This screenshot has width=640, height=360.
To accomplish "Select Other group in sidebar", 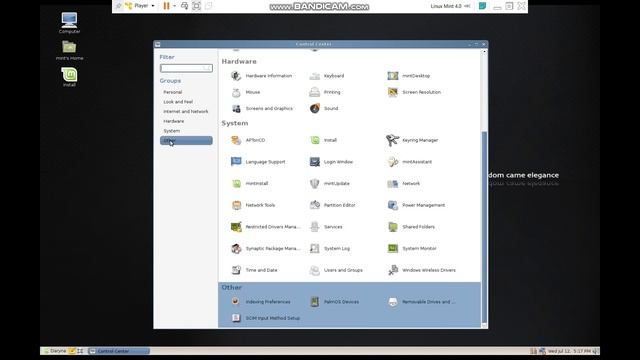I will click(x=186, y=140).
